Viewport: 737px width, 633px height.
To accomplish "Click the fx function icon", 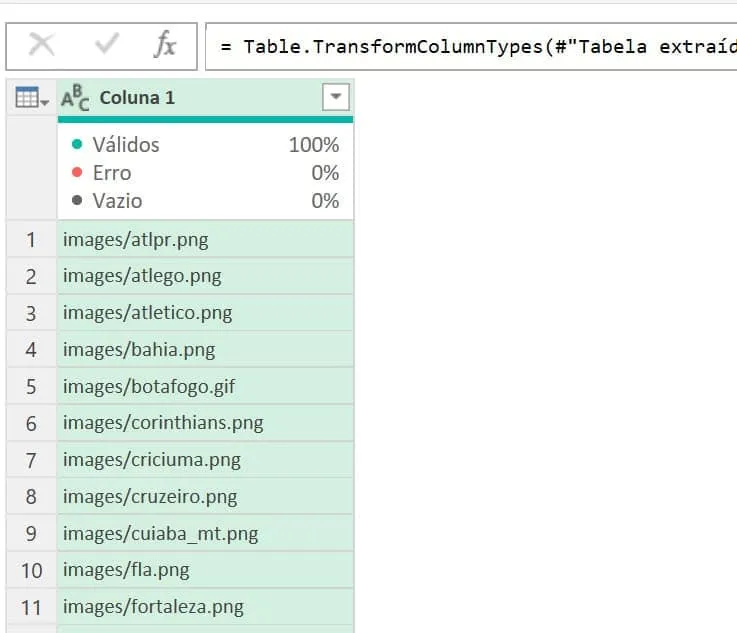I will (165, 45).
